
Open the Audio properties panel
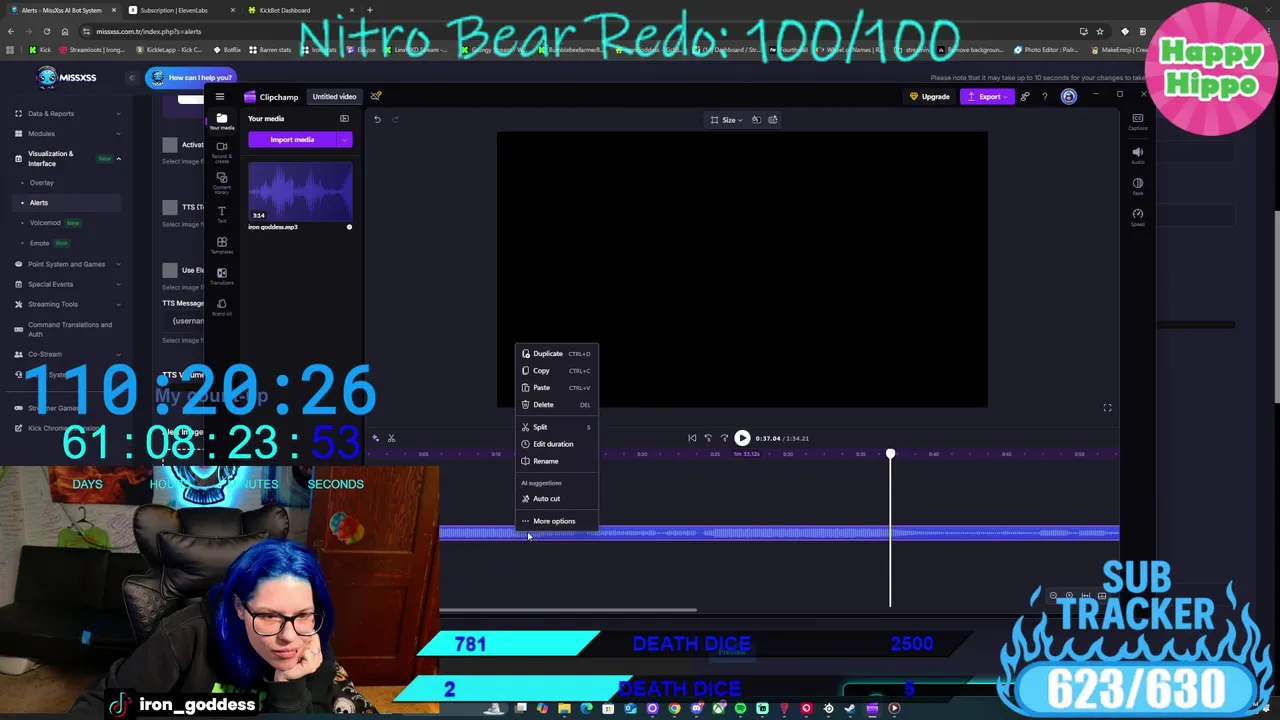(1138, 155)
